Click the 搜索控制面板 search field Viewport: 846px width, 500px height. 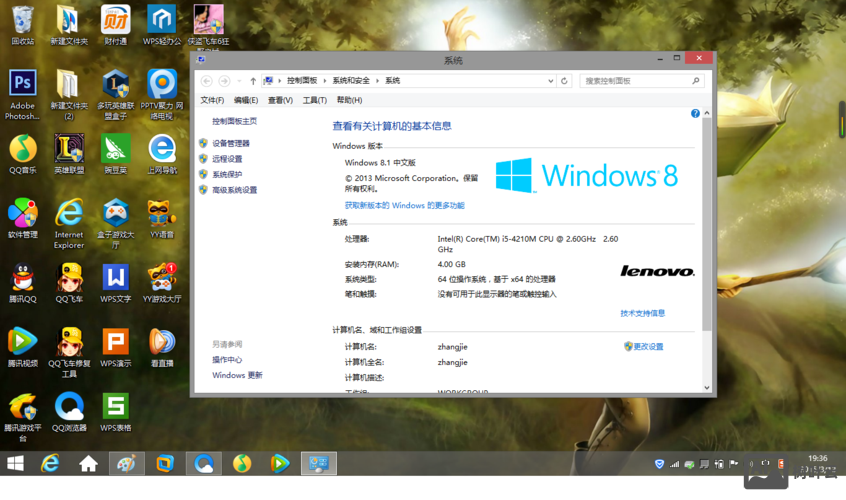[x=642, y=81]
